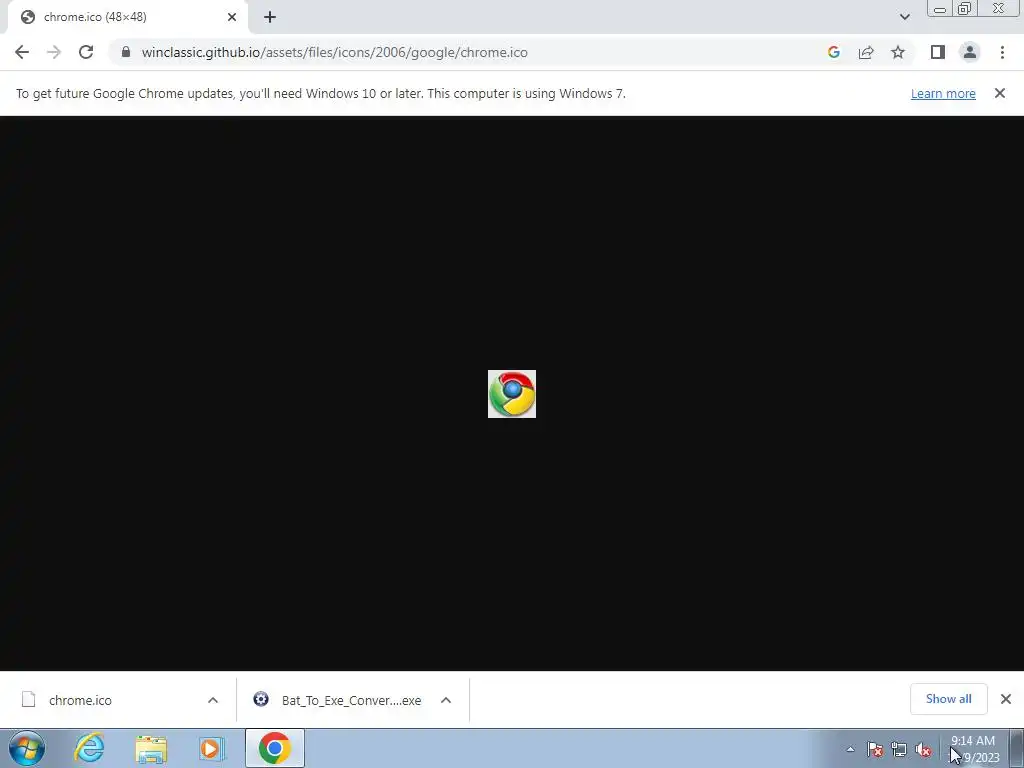Open the Action Center flag icon
This screenshot has height=768, width=1024.
(875, 749)
